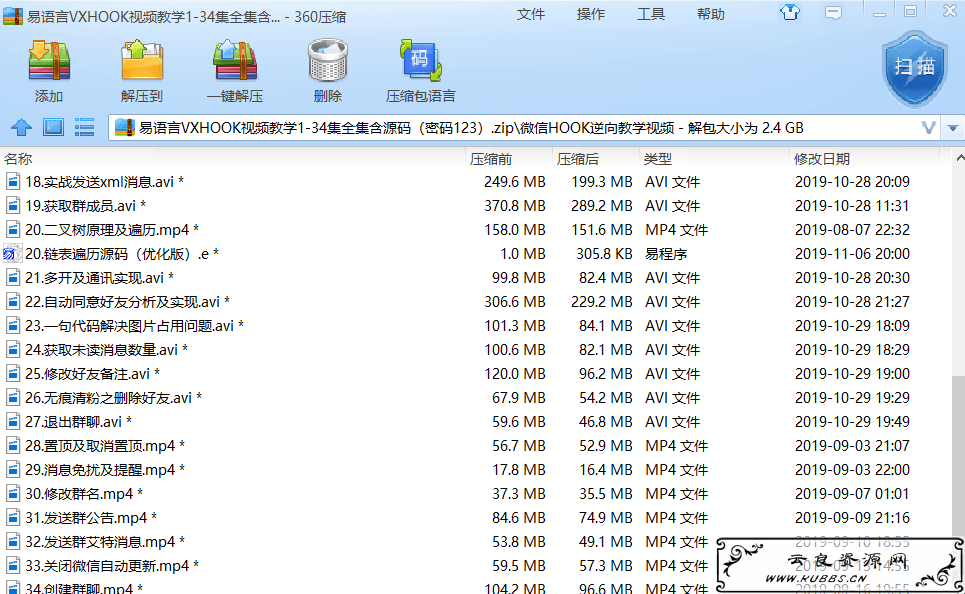
Task: Select file 29.消息免扰及提醒.mp4
Action: tap(105, 470)
